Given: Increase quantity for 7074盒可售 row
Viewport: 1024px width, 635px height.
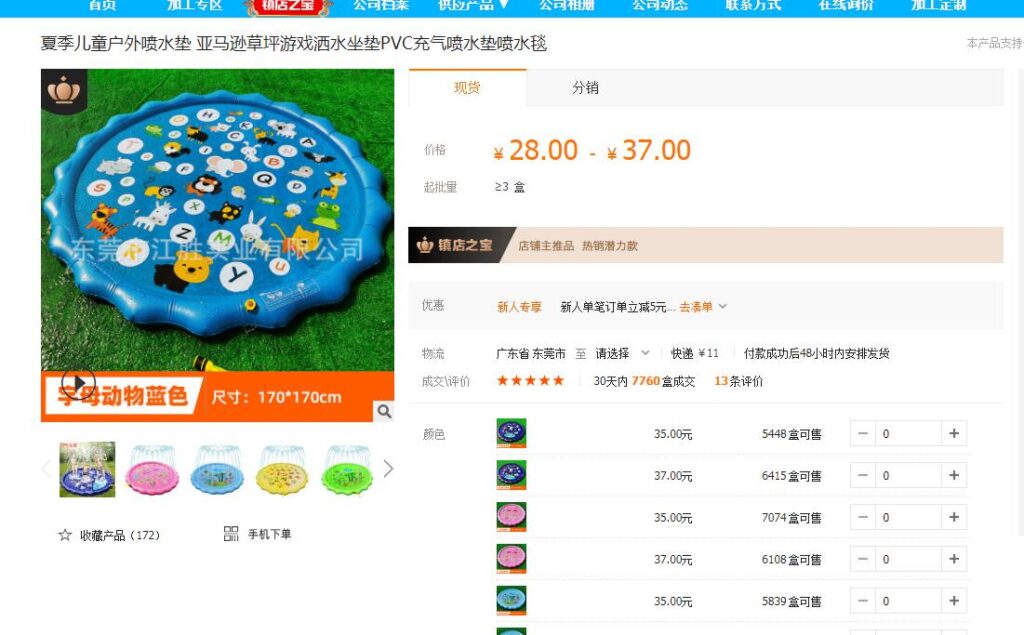Looking at the screenshot, I should pos(954,517).
